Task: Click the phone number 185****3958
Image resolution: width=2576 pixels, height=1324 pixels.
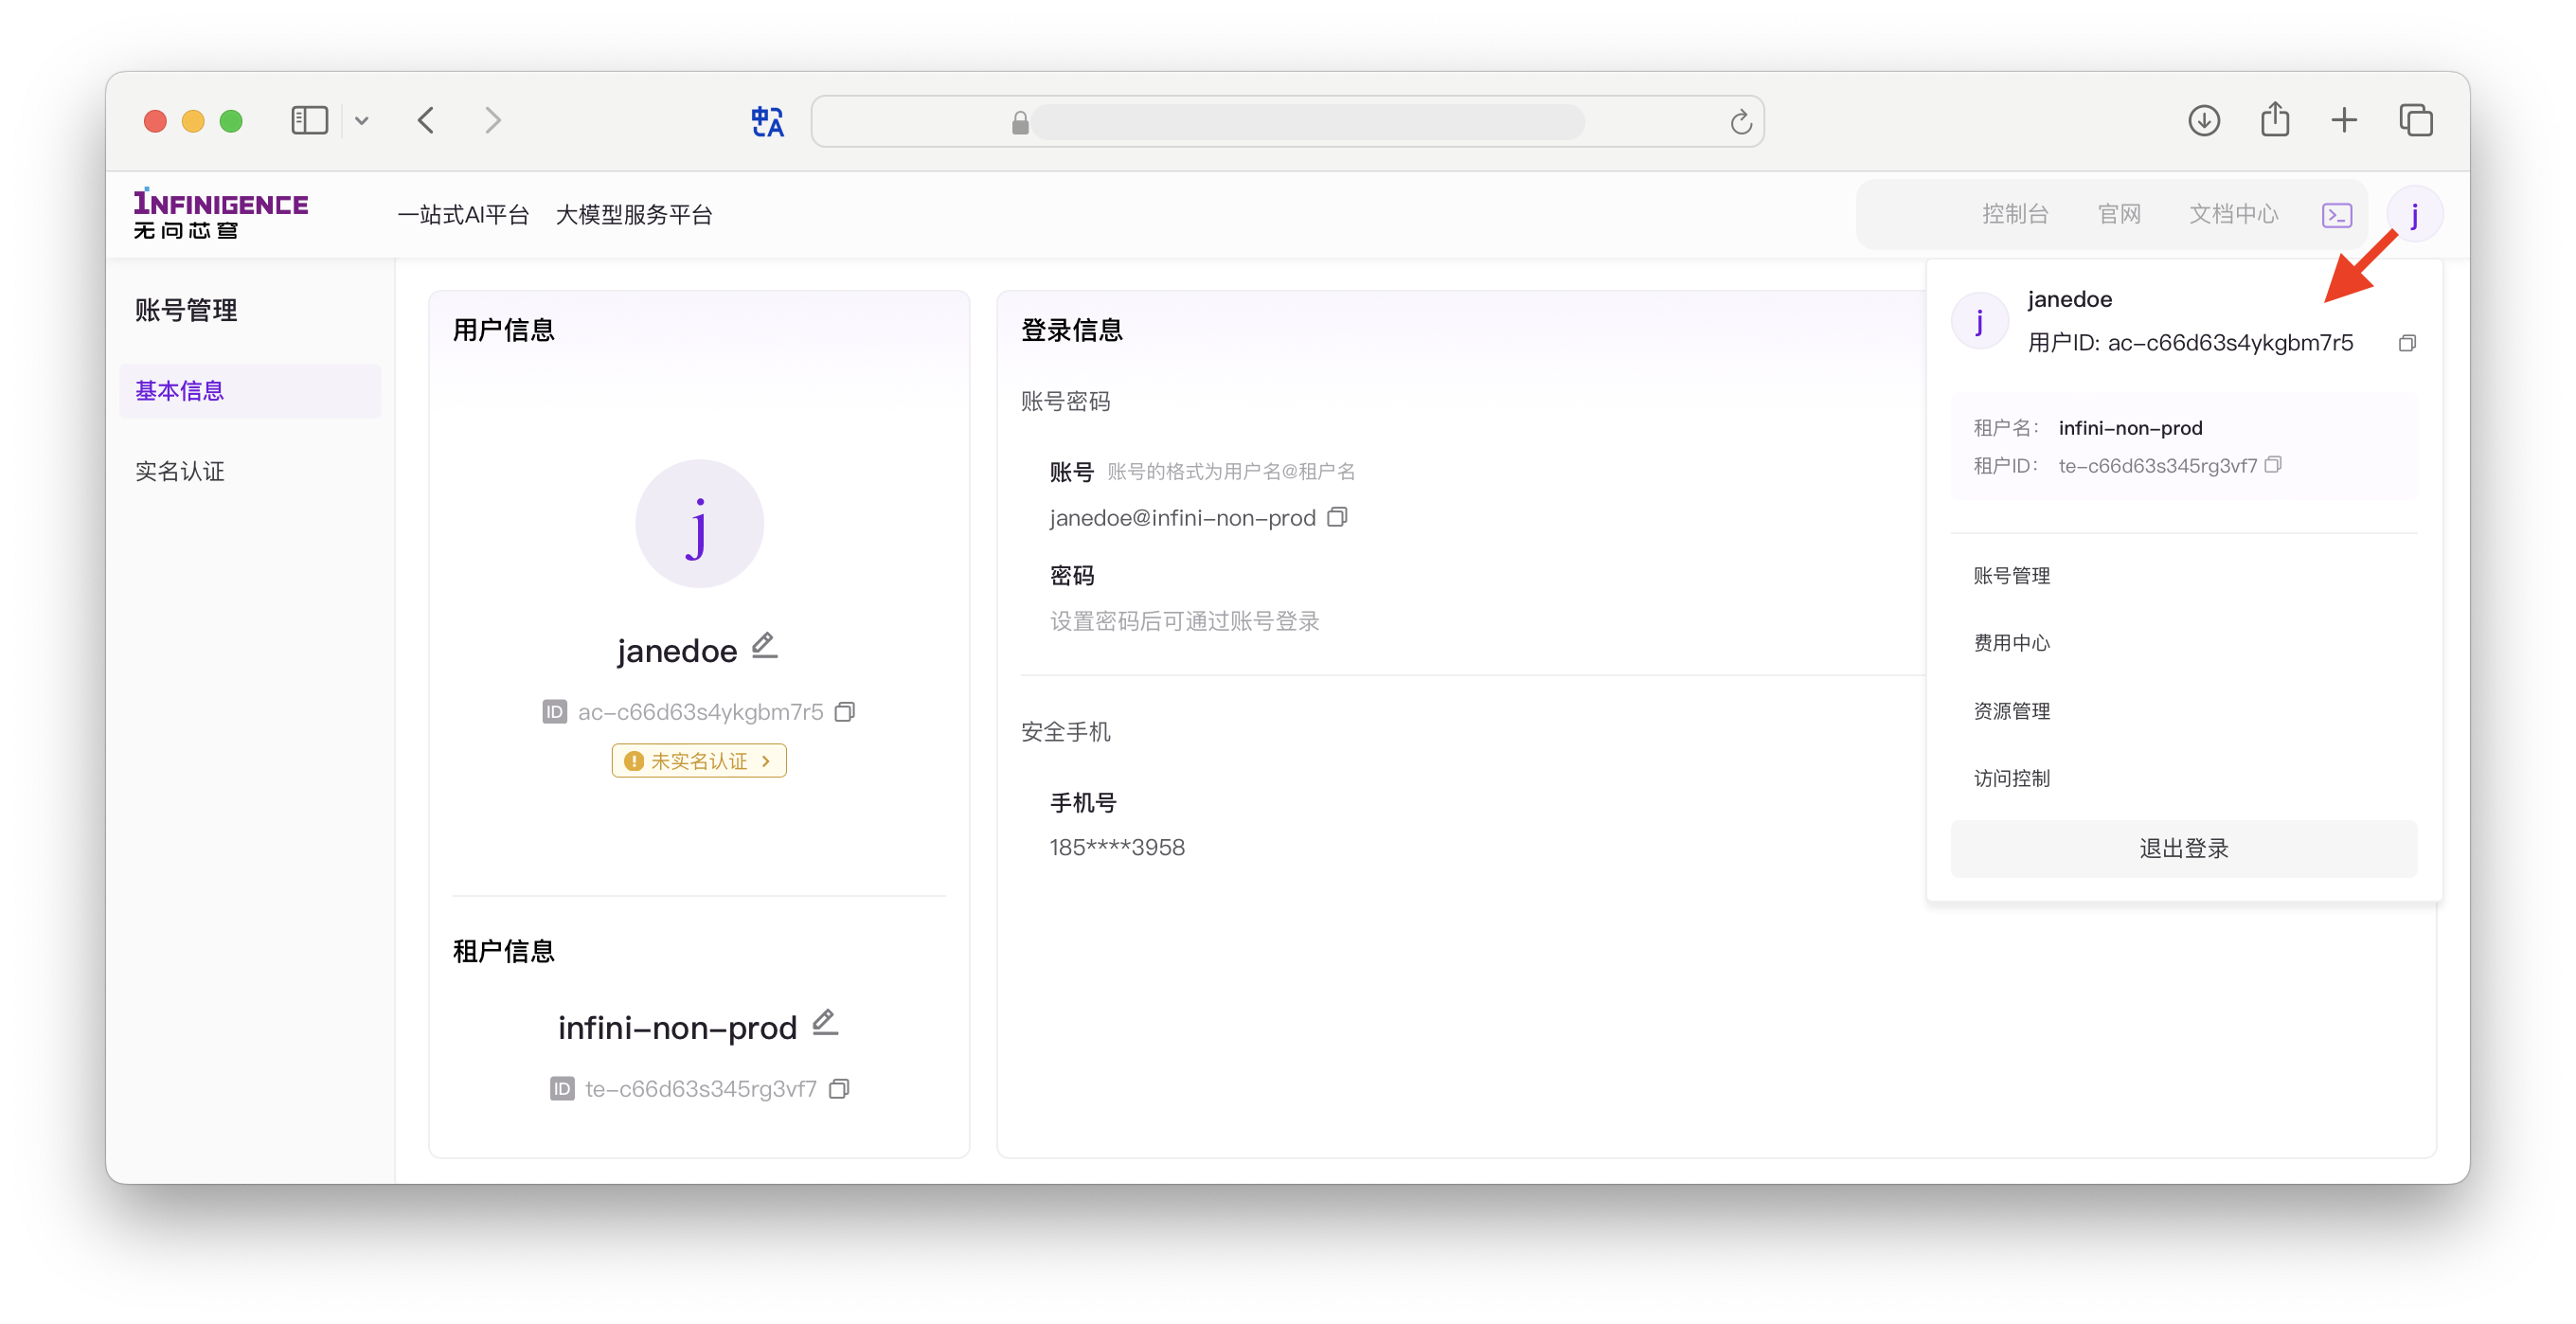Action: coord(1117,848)
